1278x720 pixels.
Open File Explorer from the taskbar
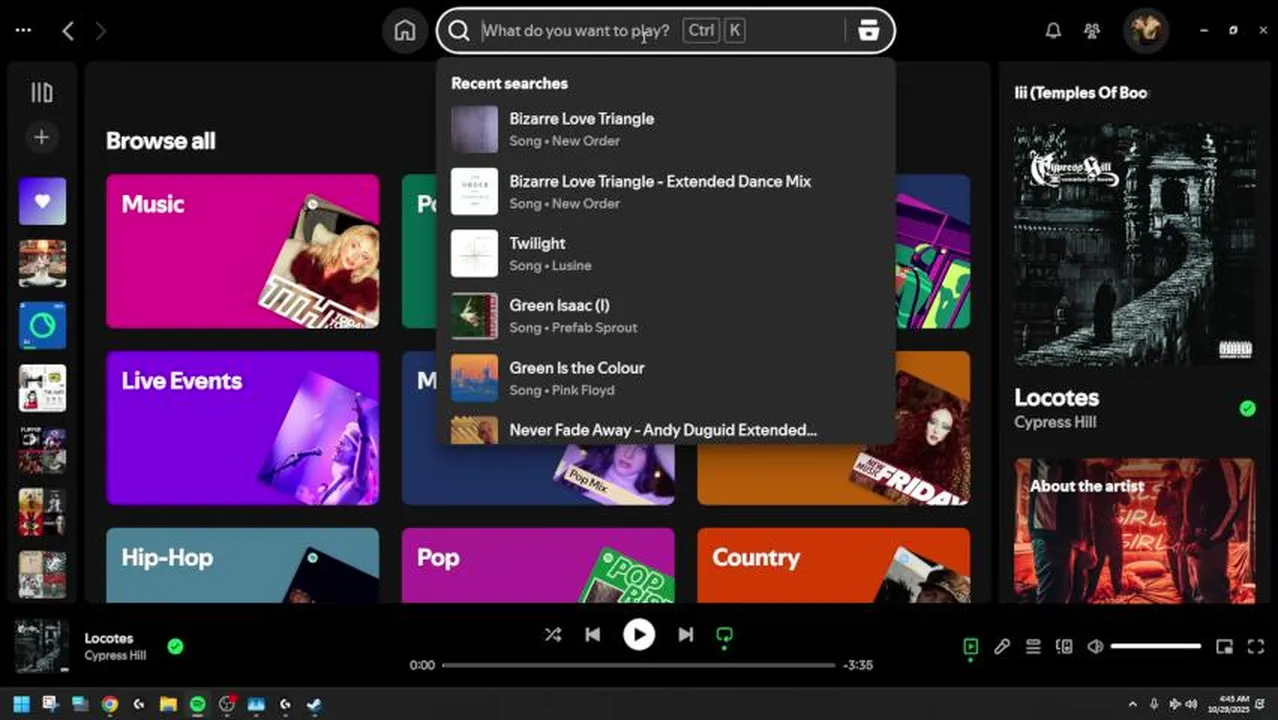(x=168, y=704)
